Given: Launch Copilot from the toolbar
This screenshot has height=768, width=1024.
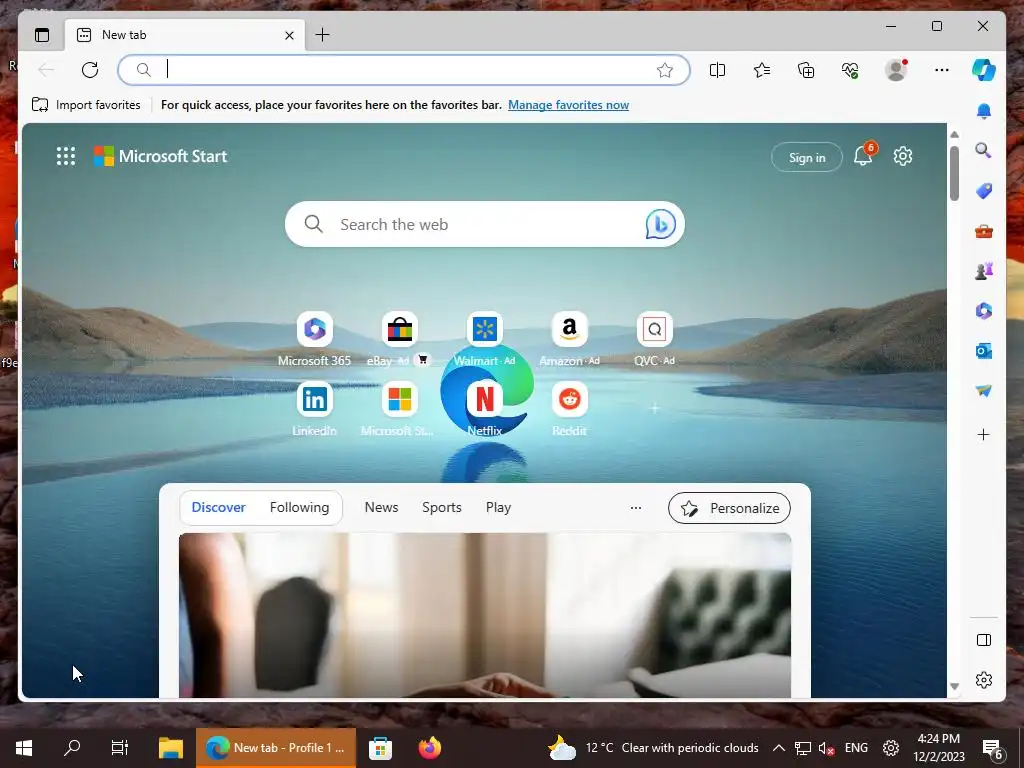Looking at the screenshot, I should pos(984,70).
